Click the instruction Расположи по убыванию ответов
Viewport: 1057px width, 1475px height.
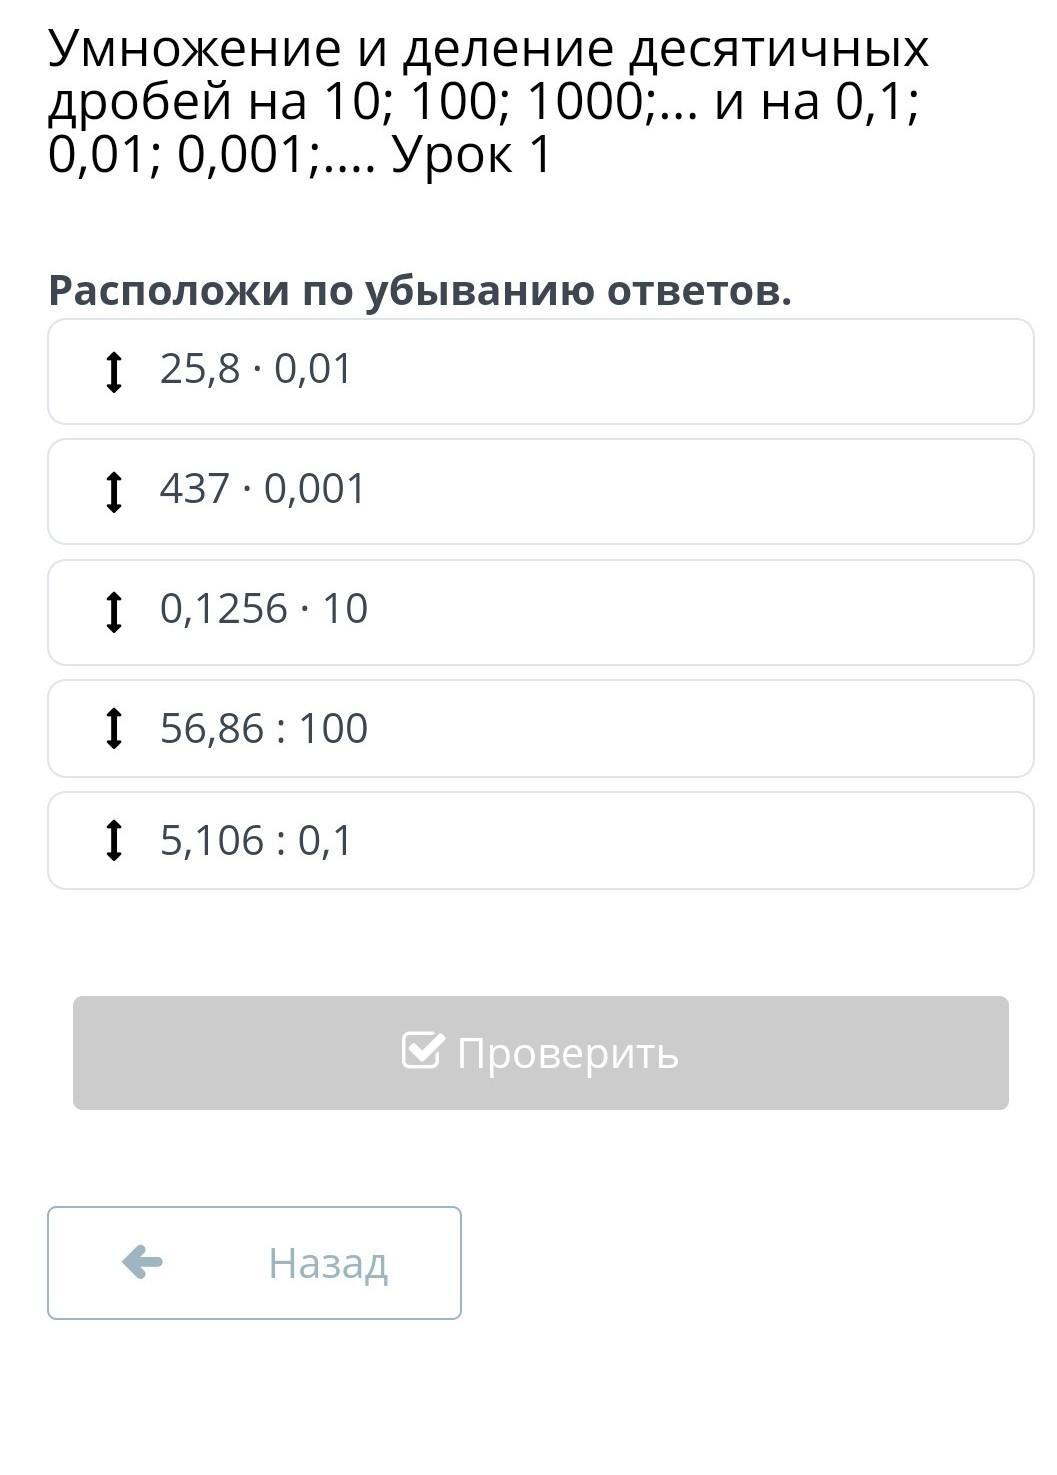coord(420,291)
